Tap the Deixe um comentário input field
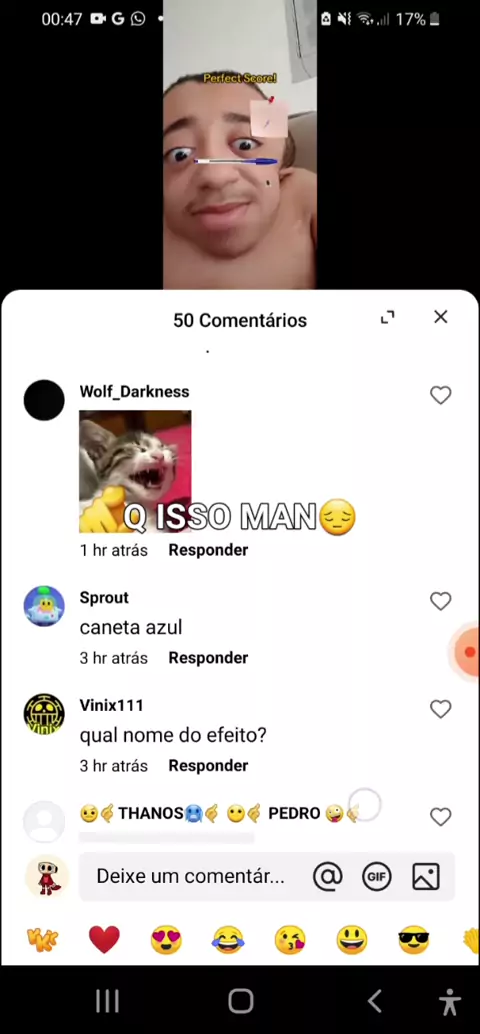480x1034 pixels. click(x=191, y=876)
